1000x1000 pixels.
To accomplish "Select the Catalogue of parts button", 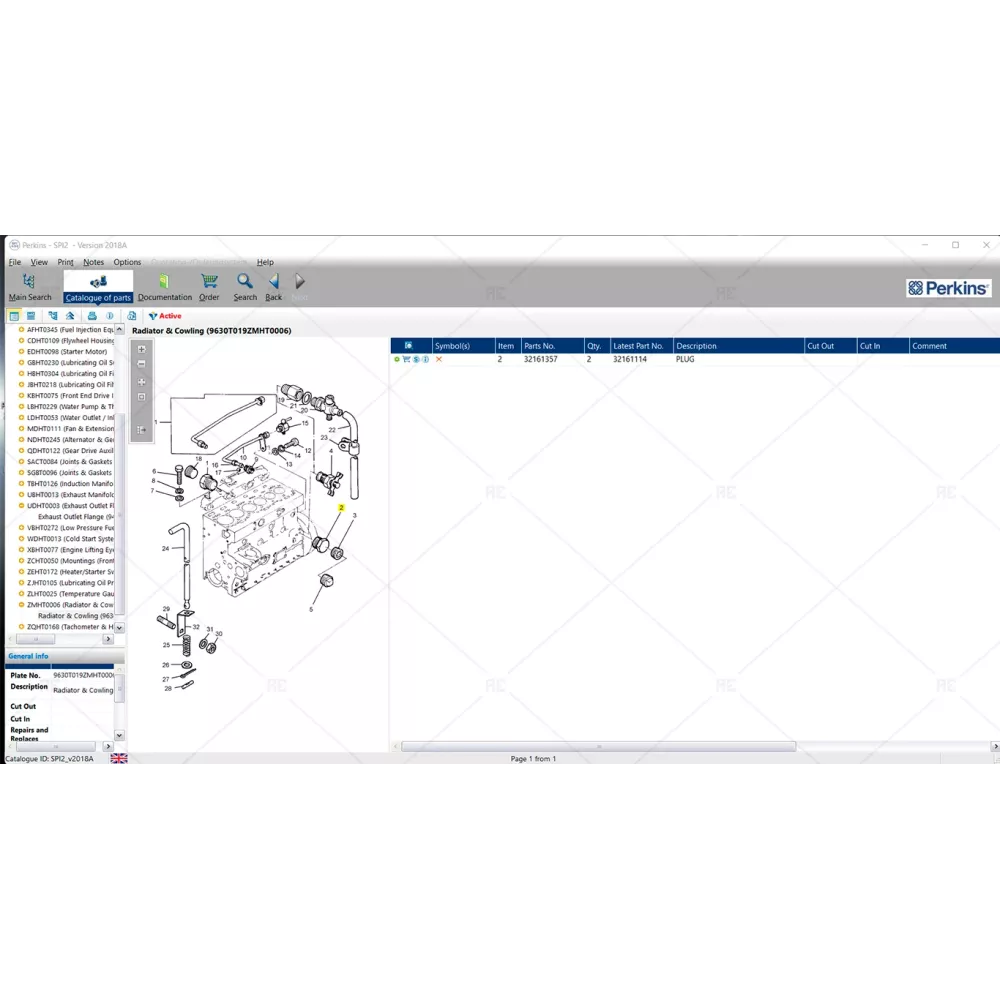I will pos(98,287).
